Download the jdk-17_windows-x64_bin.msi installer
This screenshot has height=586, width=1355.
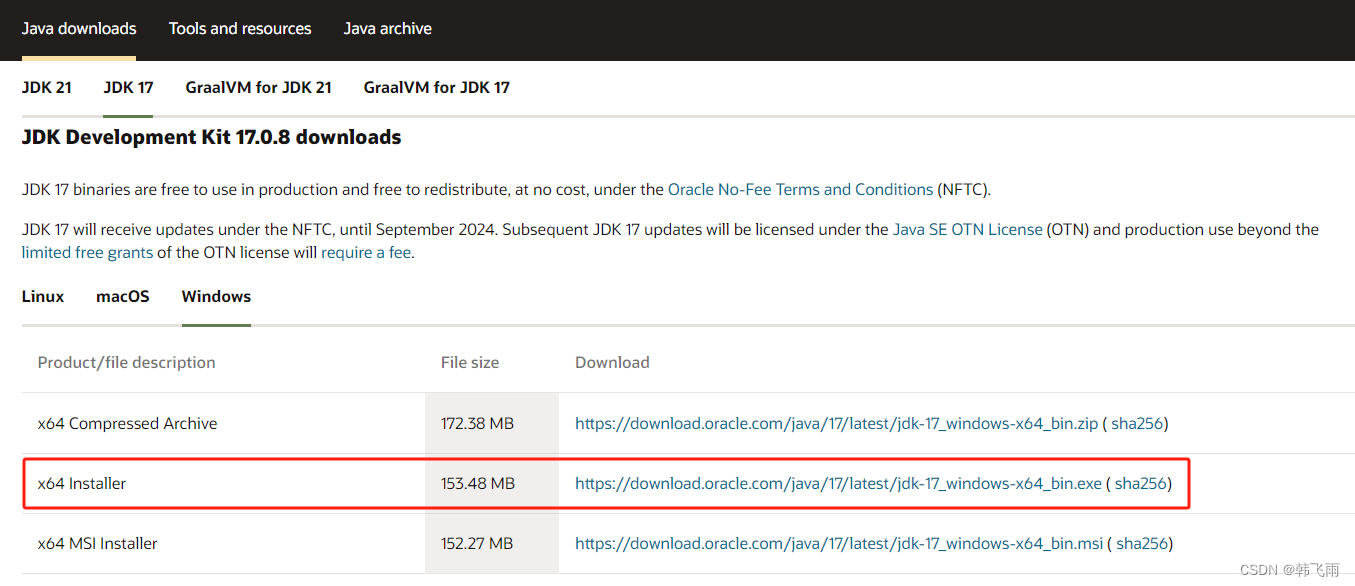click(839, 544)
